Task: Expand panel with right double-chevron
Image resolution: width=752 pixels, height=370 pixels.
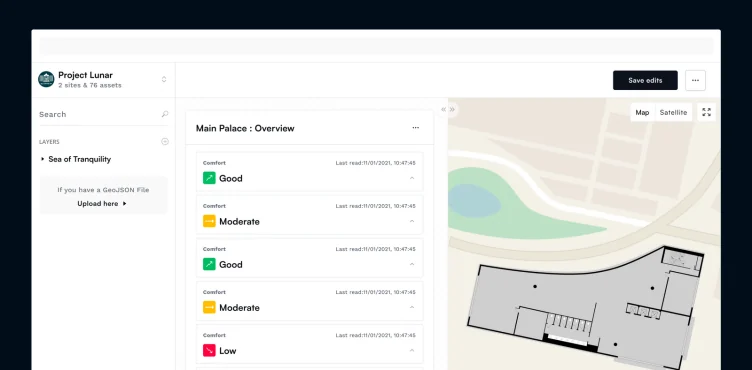Action: click(452, 109)
